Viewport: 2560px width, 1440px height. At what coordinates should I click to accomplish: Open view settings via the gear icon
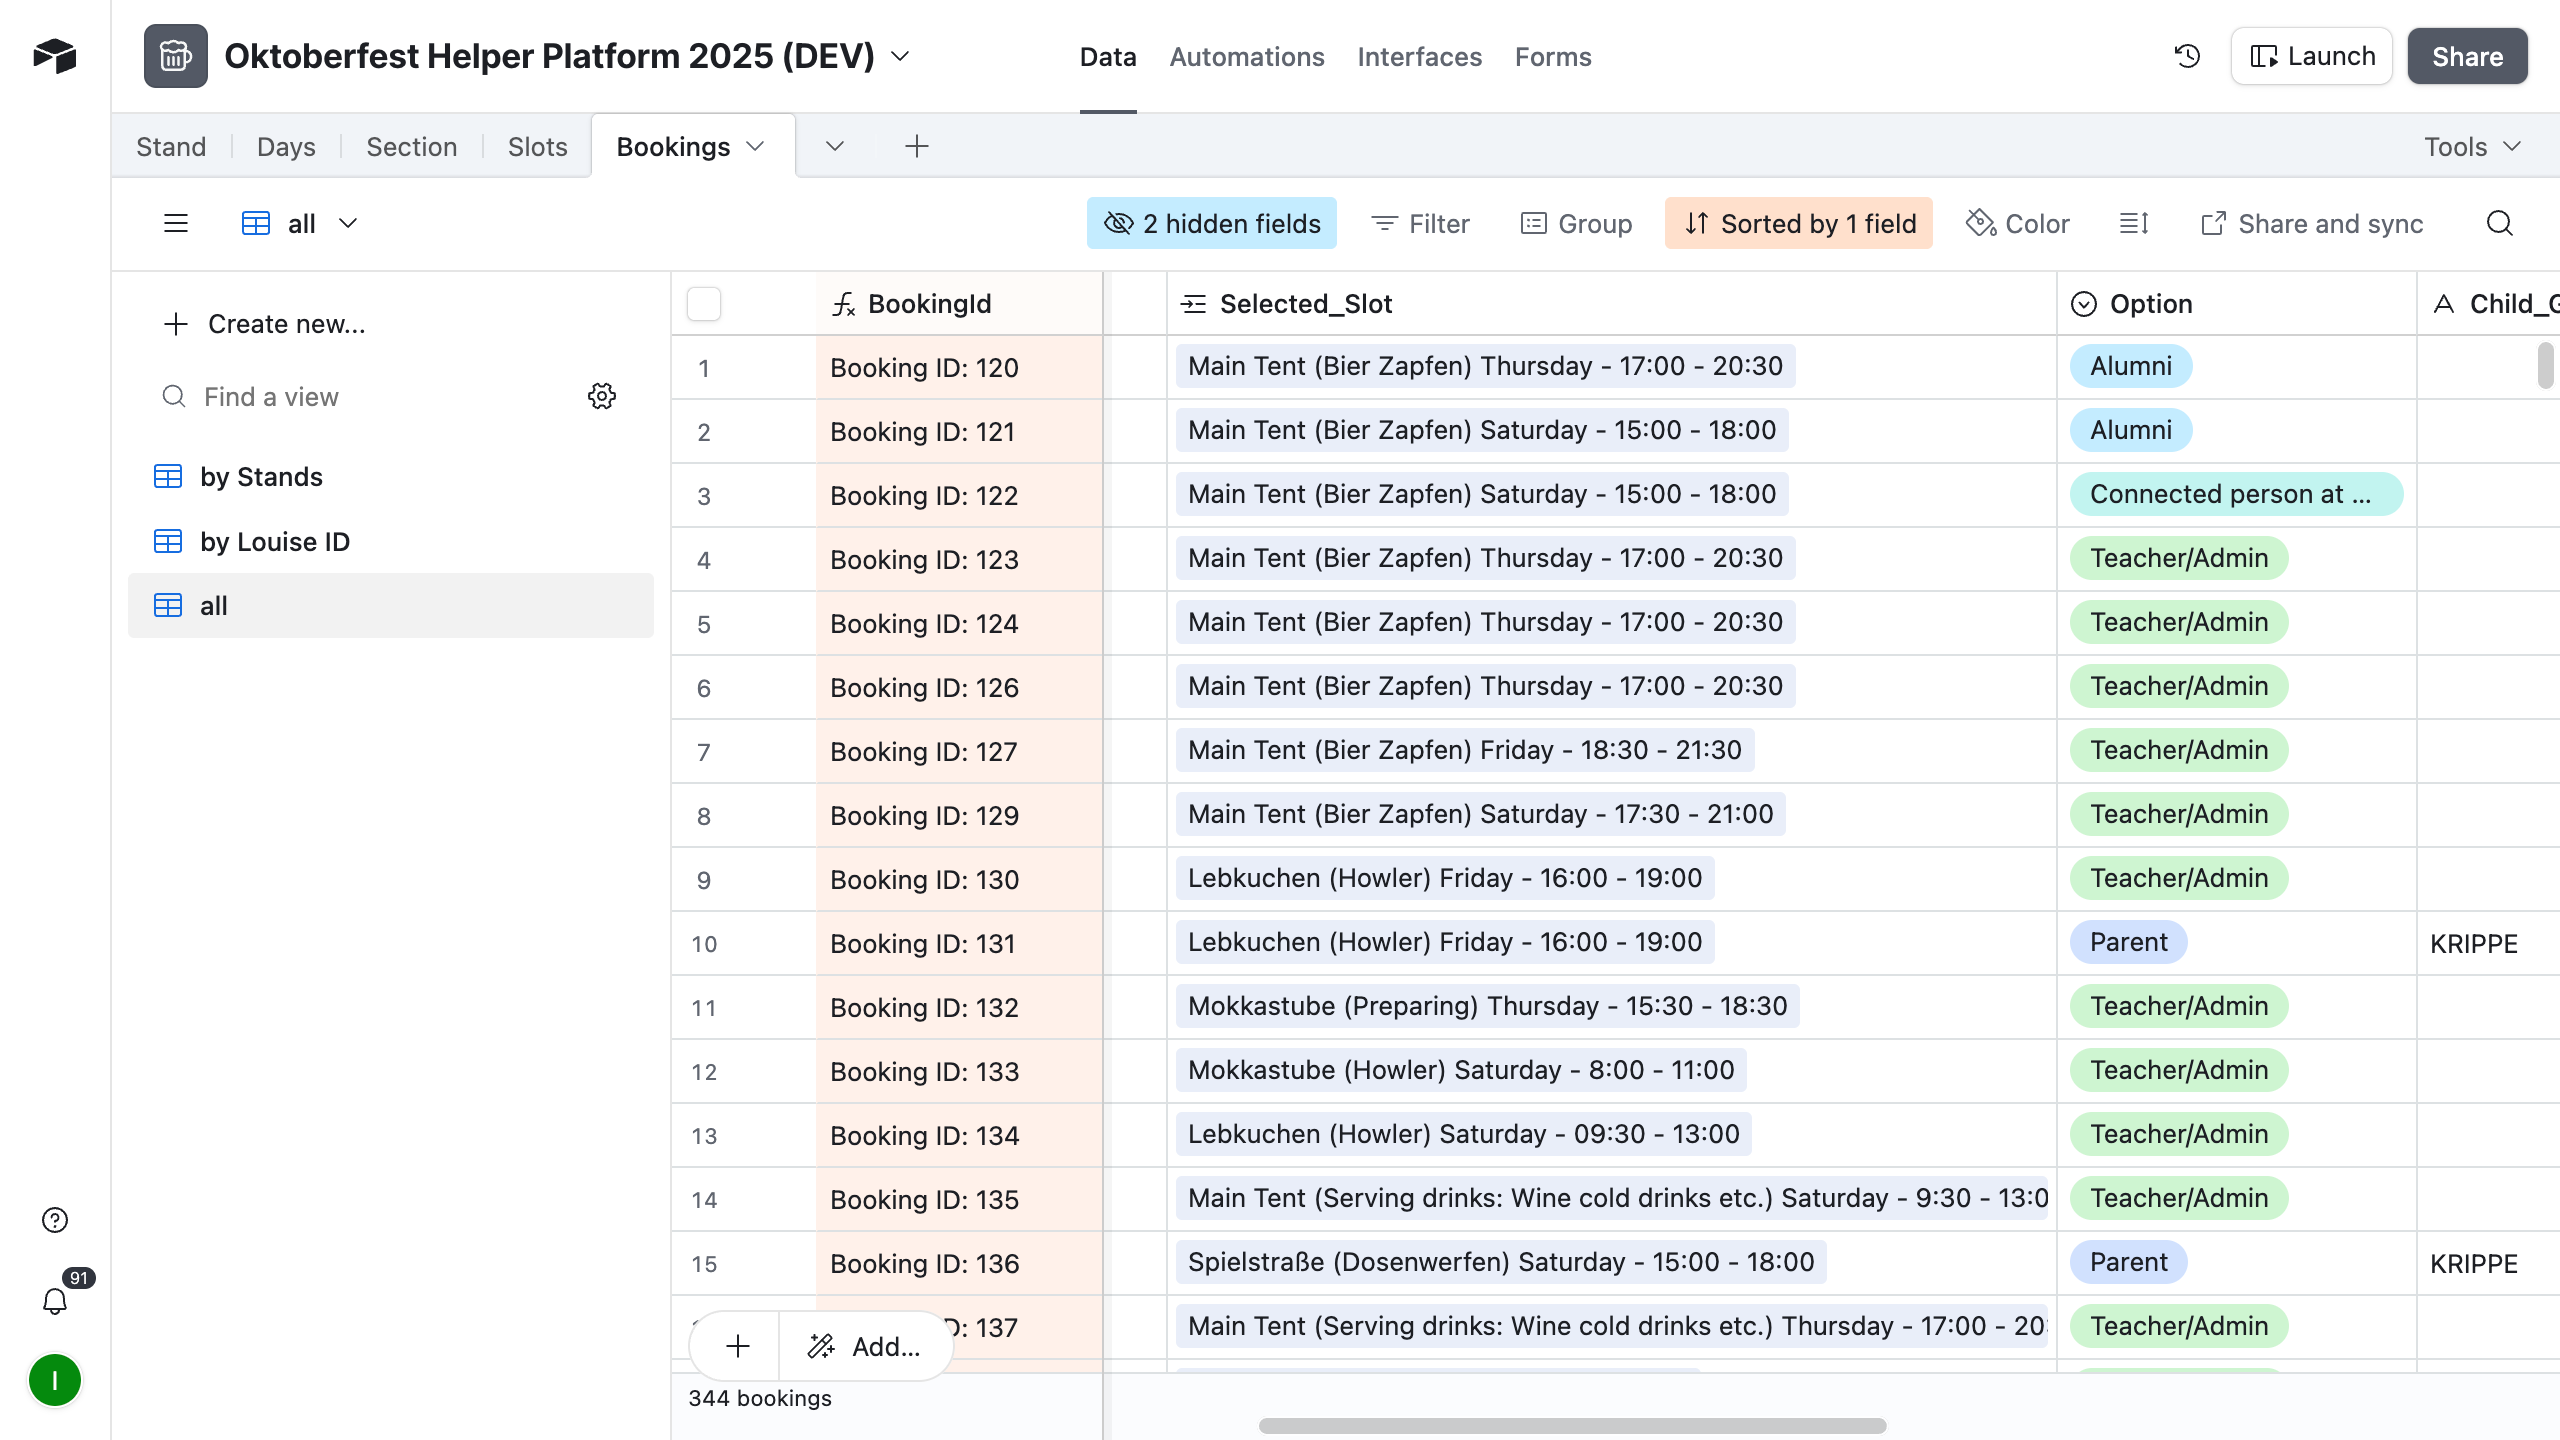(x=601, y=396)
